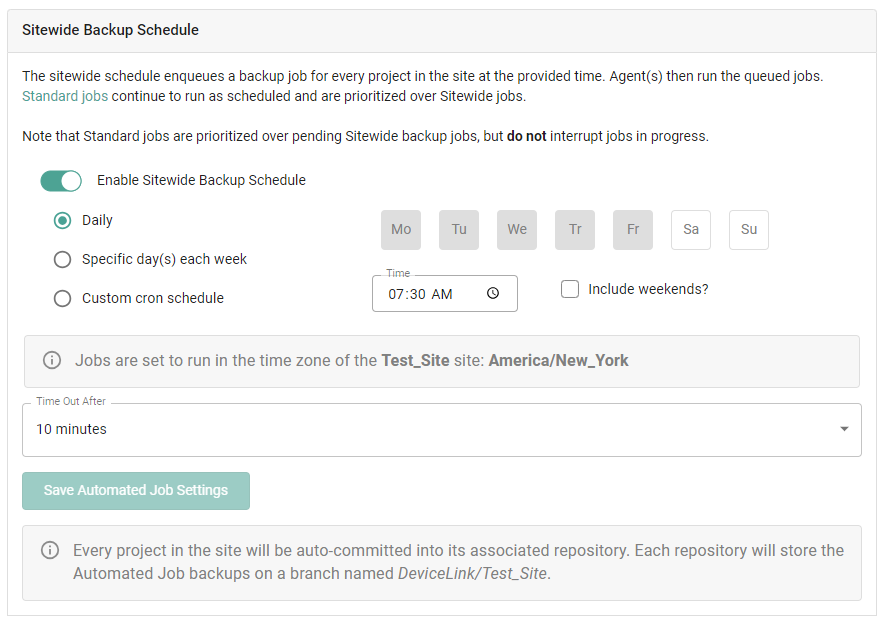Select the Tu day button
886x626 pixels.
coord(459,229)
